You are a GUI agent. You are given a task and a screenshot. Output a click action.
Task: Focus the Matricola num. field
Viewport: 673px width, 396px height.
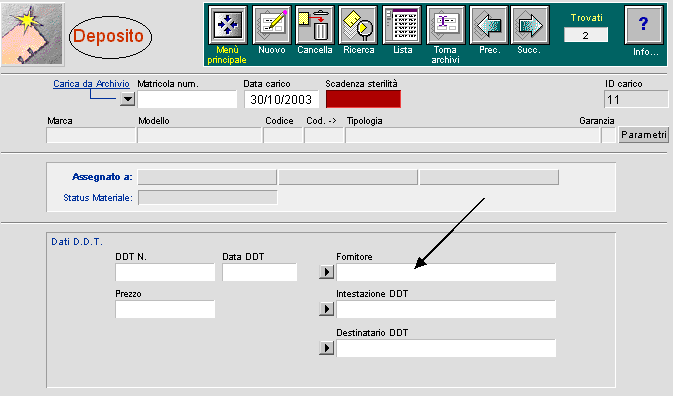[x=187, y=99]
